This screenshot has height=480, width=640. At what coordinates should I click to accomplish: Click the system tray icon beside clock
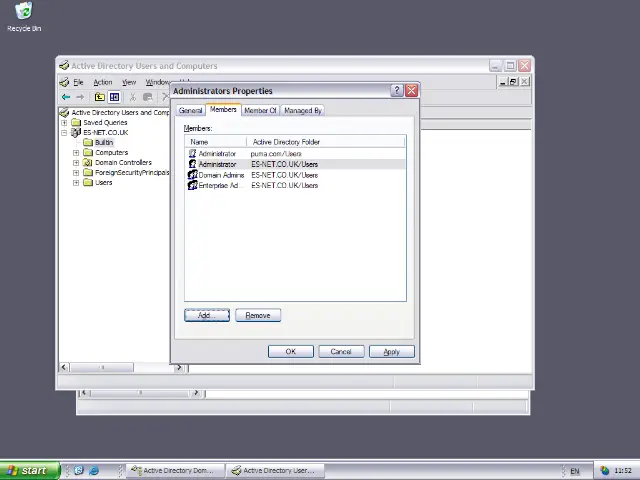tap(604, 471)
